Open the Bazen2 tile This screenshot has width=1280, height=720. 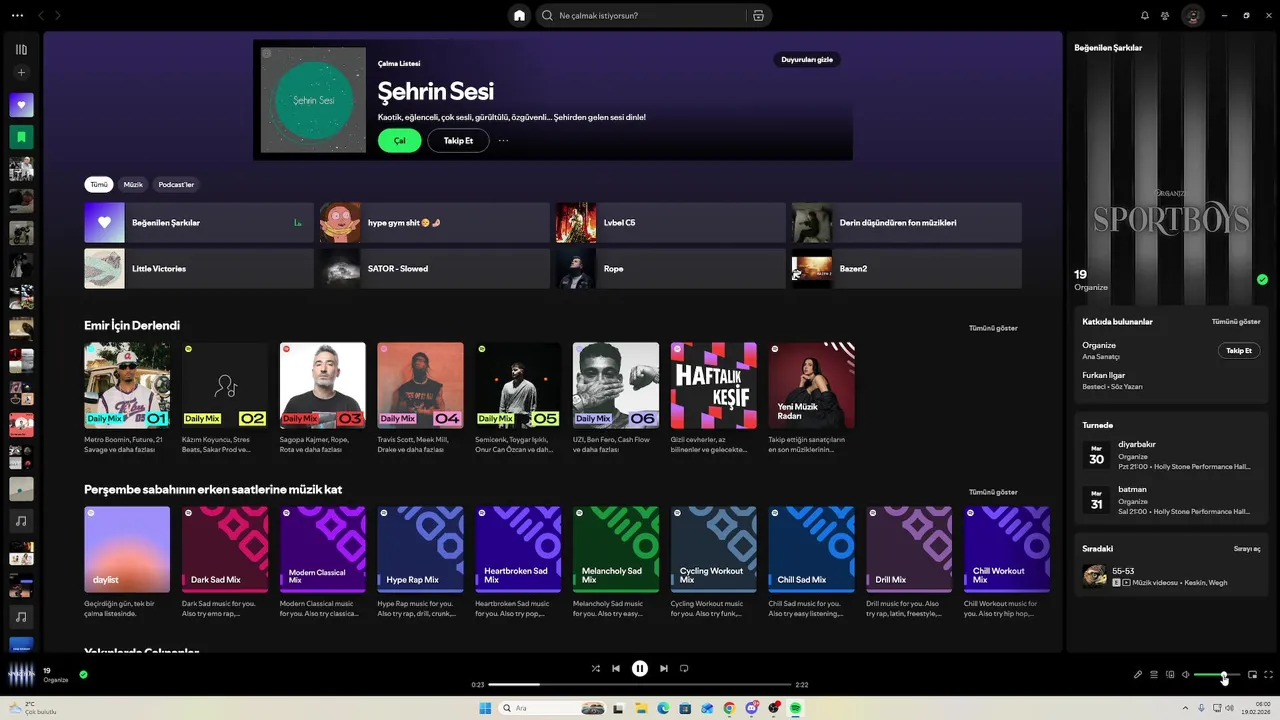pyautogui.click(x=907, y=269)
